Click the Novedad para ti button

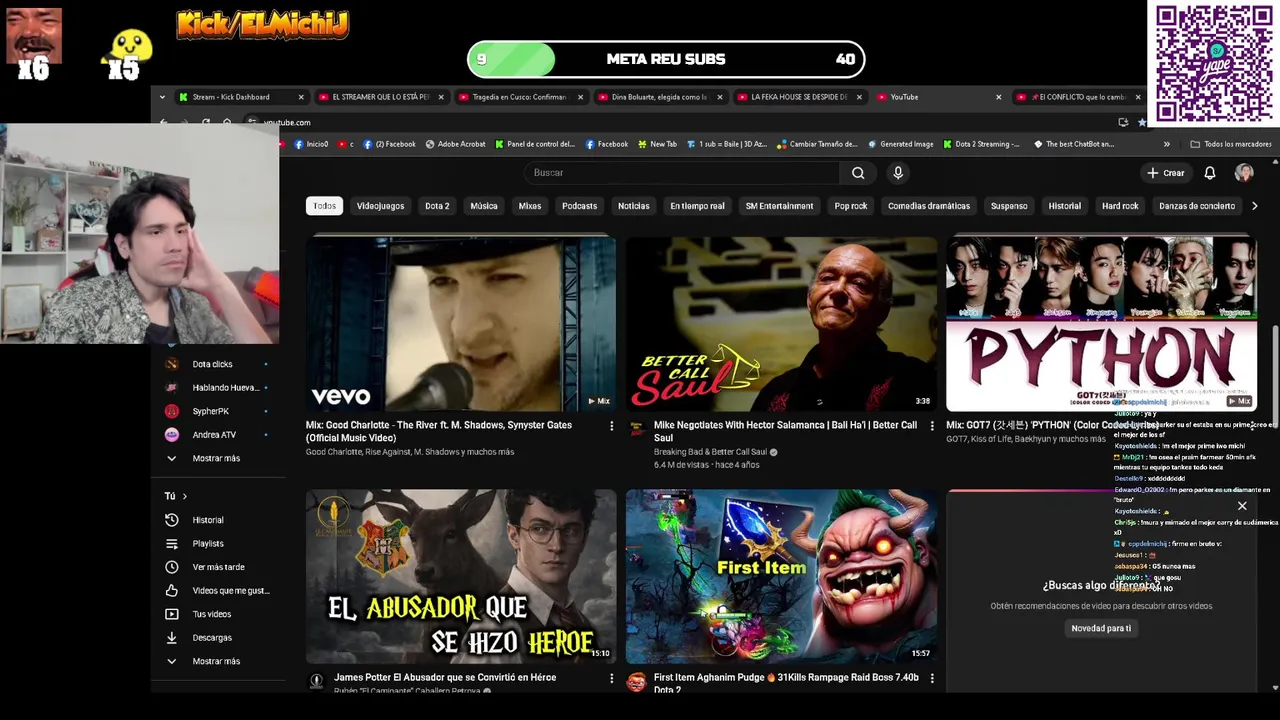click(x=1101, y=628)
